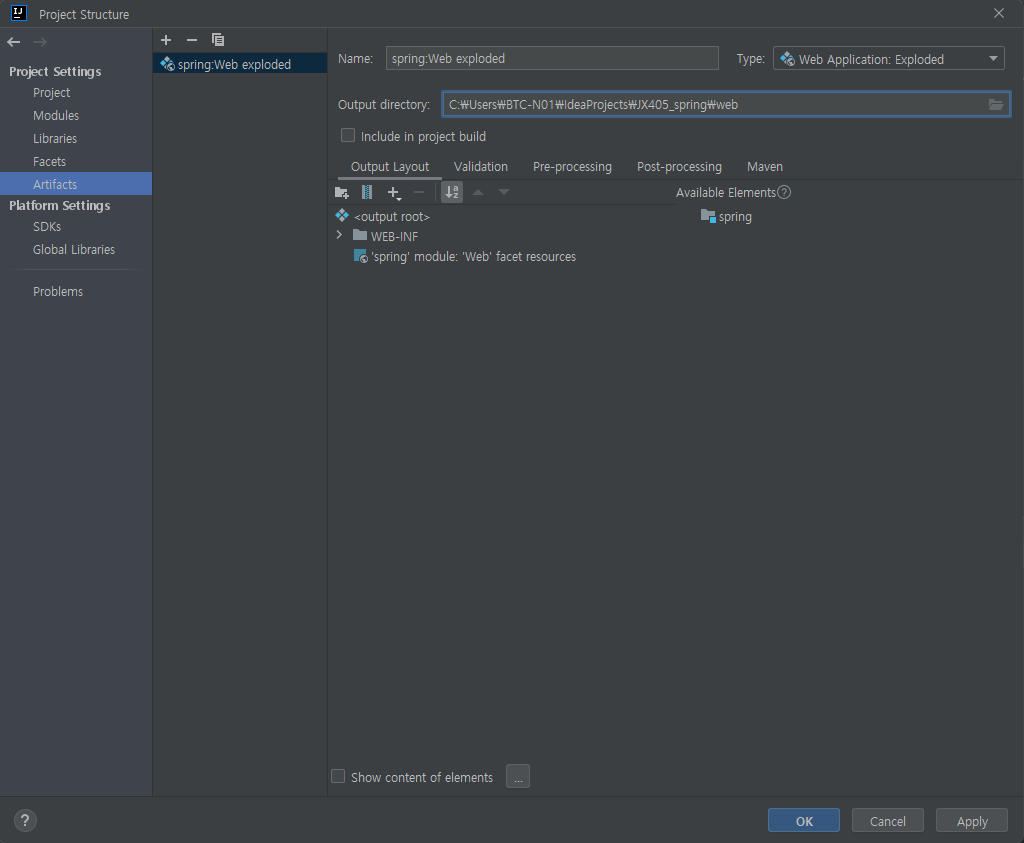The image size is (1024, 843).
Task: Select spring:Web exploded artifact in list
Action: click(240, 64)
